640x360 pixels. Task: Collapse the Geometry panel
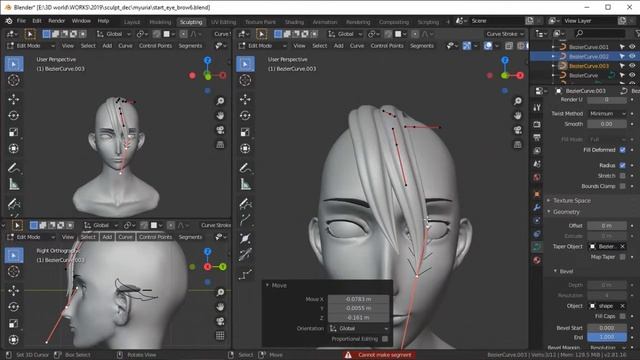pyautogui.click(x=549, y=212)
